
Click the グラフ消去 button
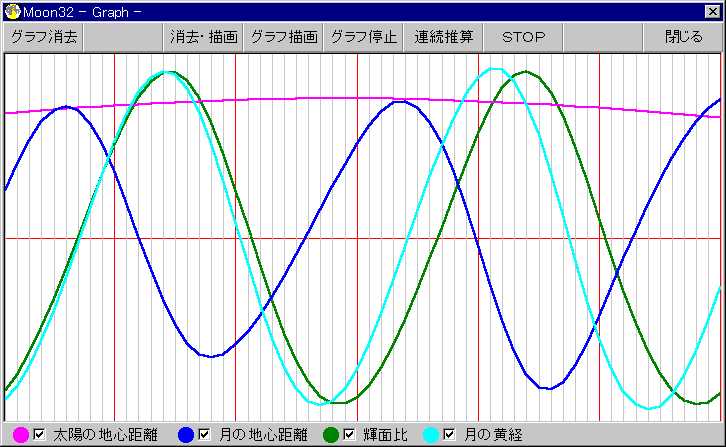43,37
